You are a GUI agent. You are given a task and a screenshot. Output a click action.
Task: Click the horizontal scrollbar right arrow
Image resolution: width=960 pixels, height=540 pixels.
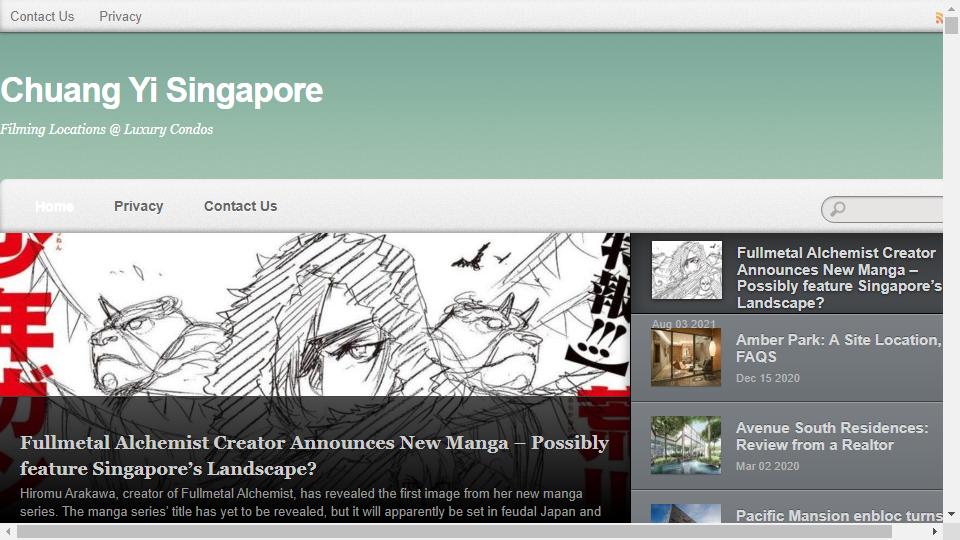[x=934, y=531]
